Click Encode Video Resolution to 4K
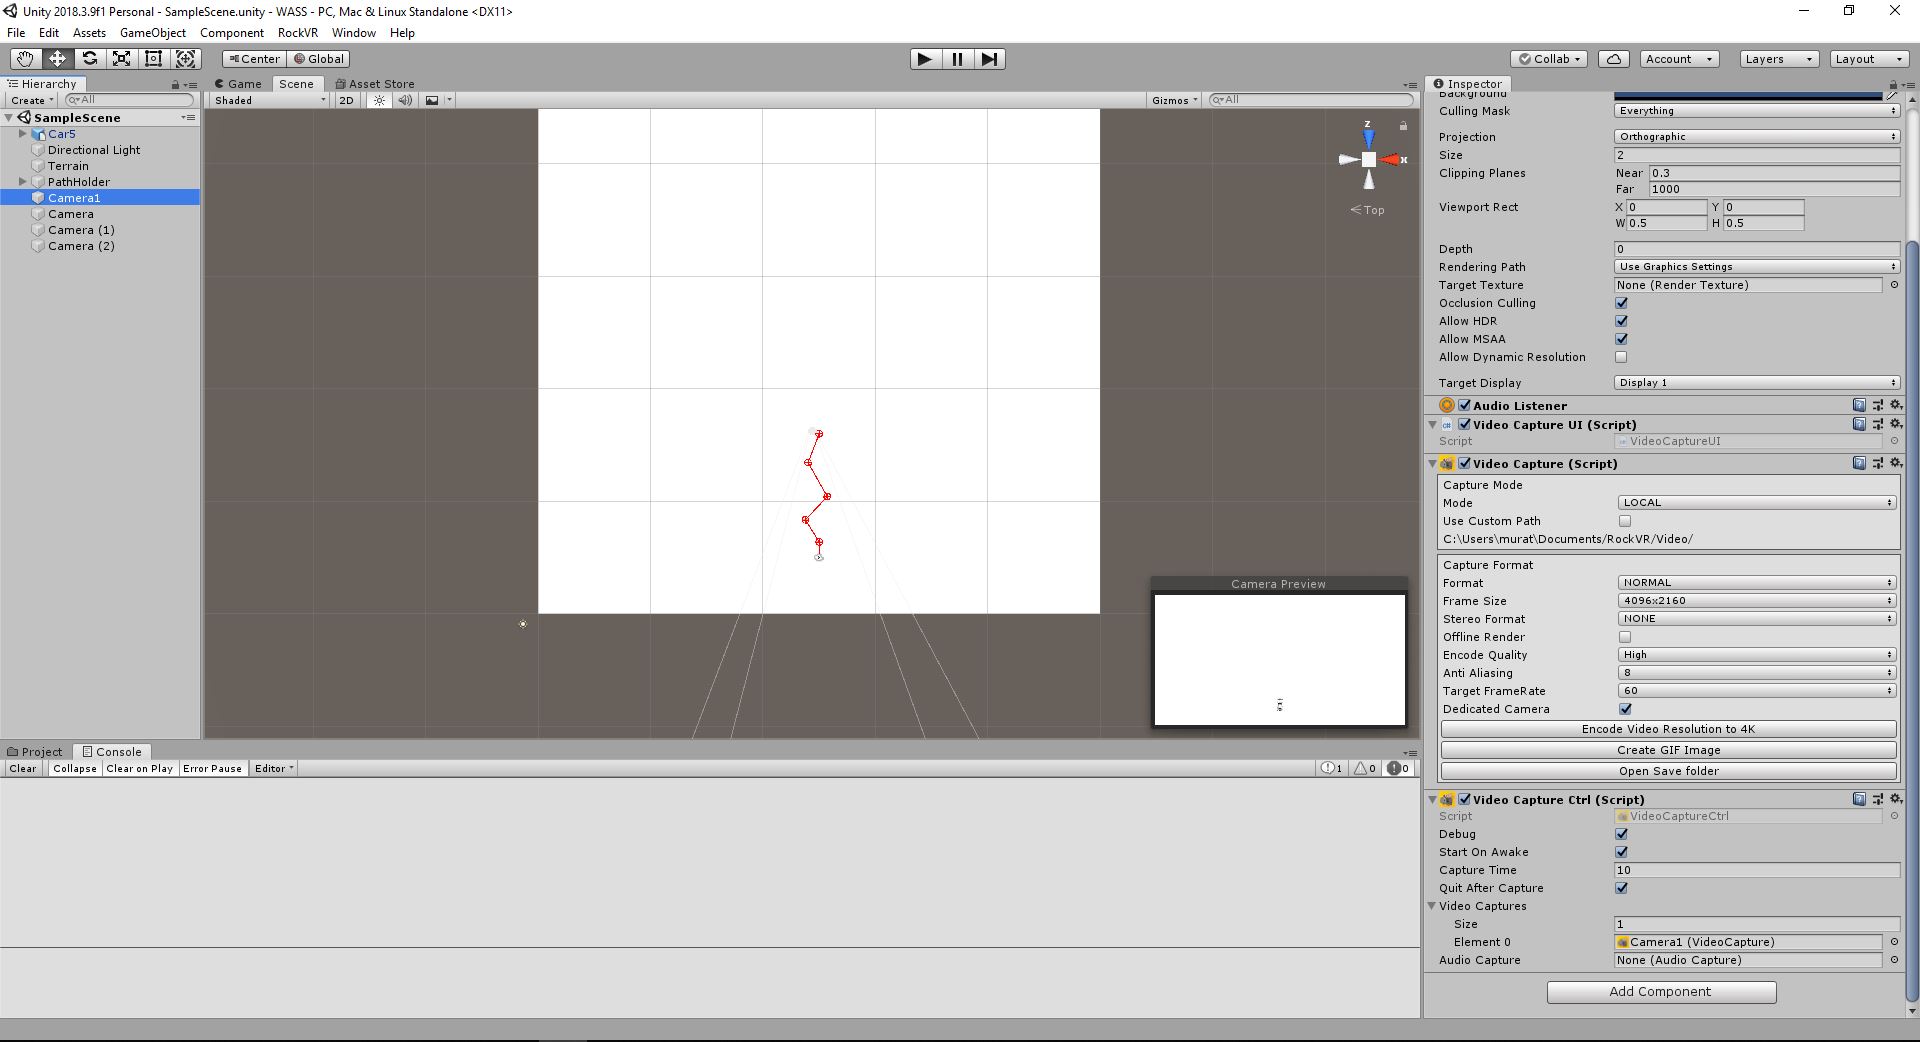The height and width of the screenshot is (1042, 1920). pyautogui.click(x=1666, y=729)
